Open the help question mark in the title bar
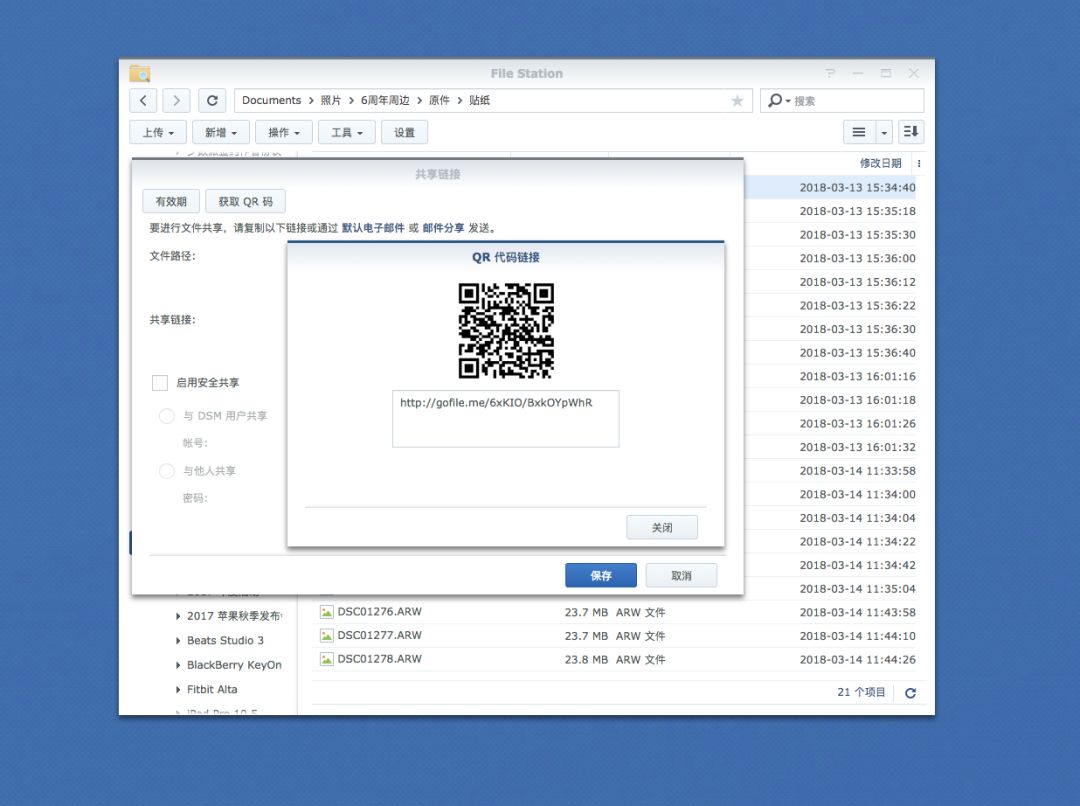The height and width of the screenshot is (806, 1080). (831, 73)
